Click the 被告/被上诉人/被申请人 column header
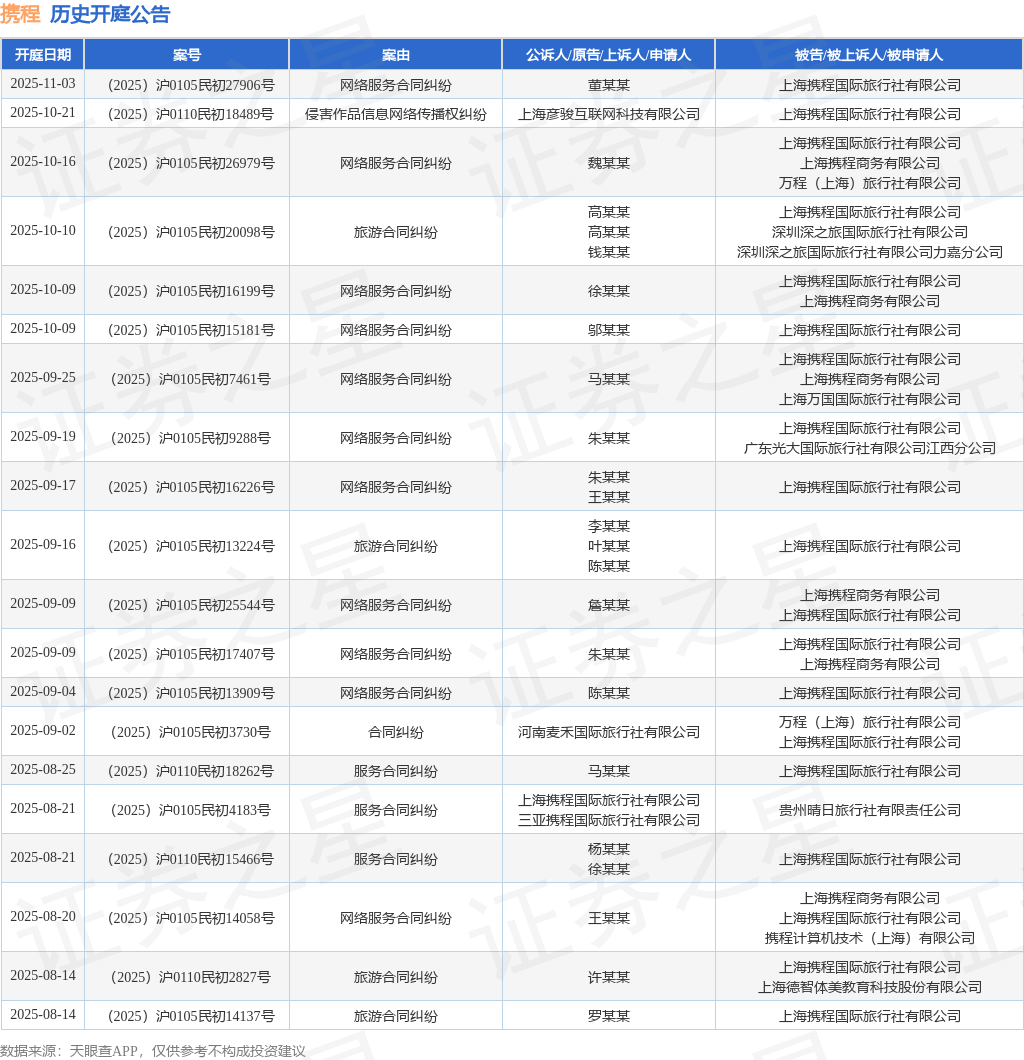Screen dimensions: 1024x1060 point(869,55)
